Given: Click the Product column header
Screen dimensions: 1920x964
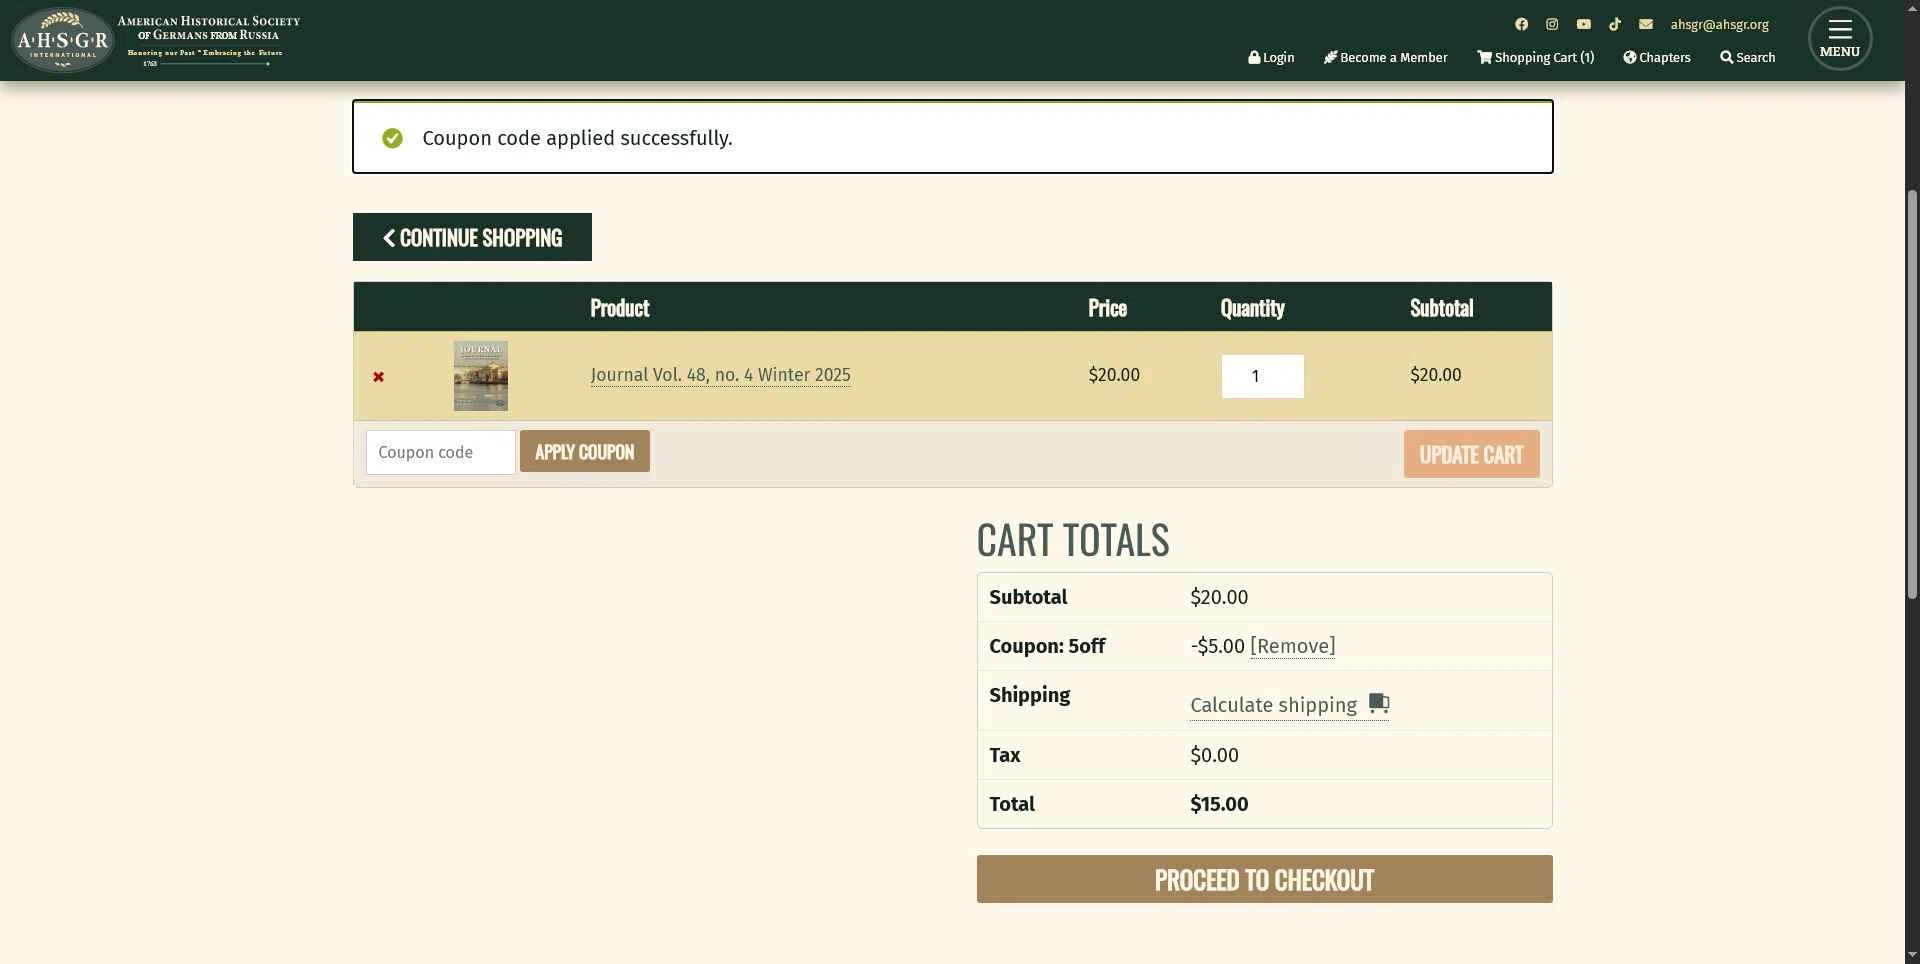Looking at the screenshot, I should [x=619, y=308].
